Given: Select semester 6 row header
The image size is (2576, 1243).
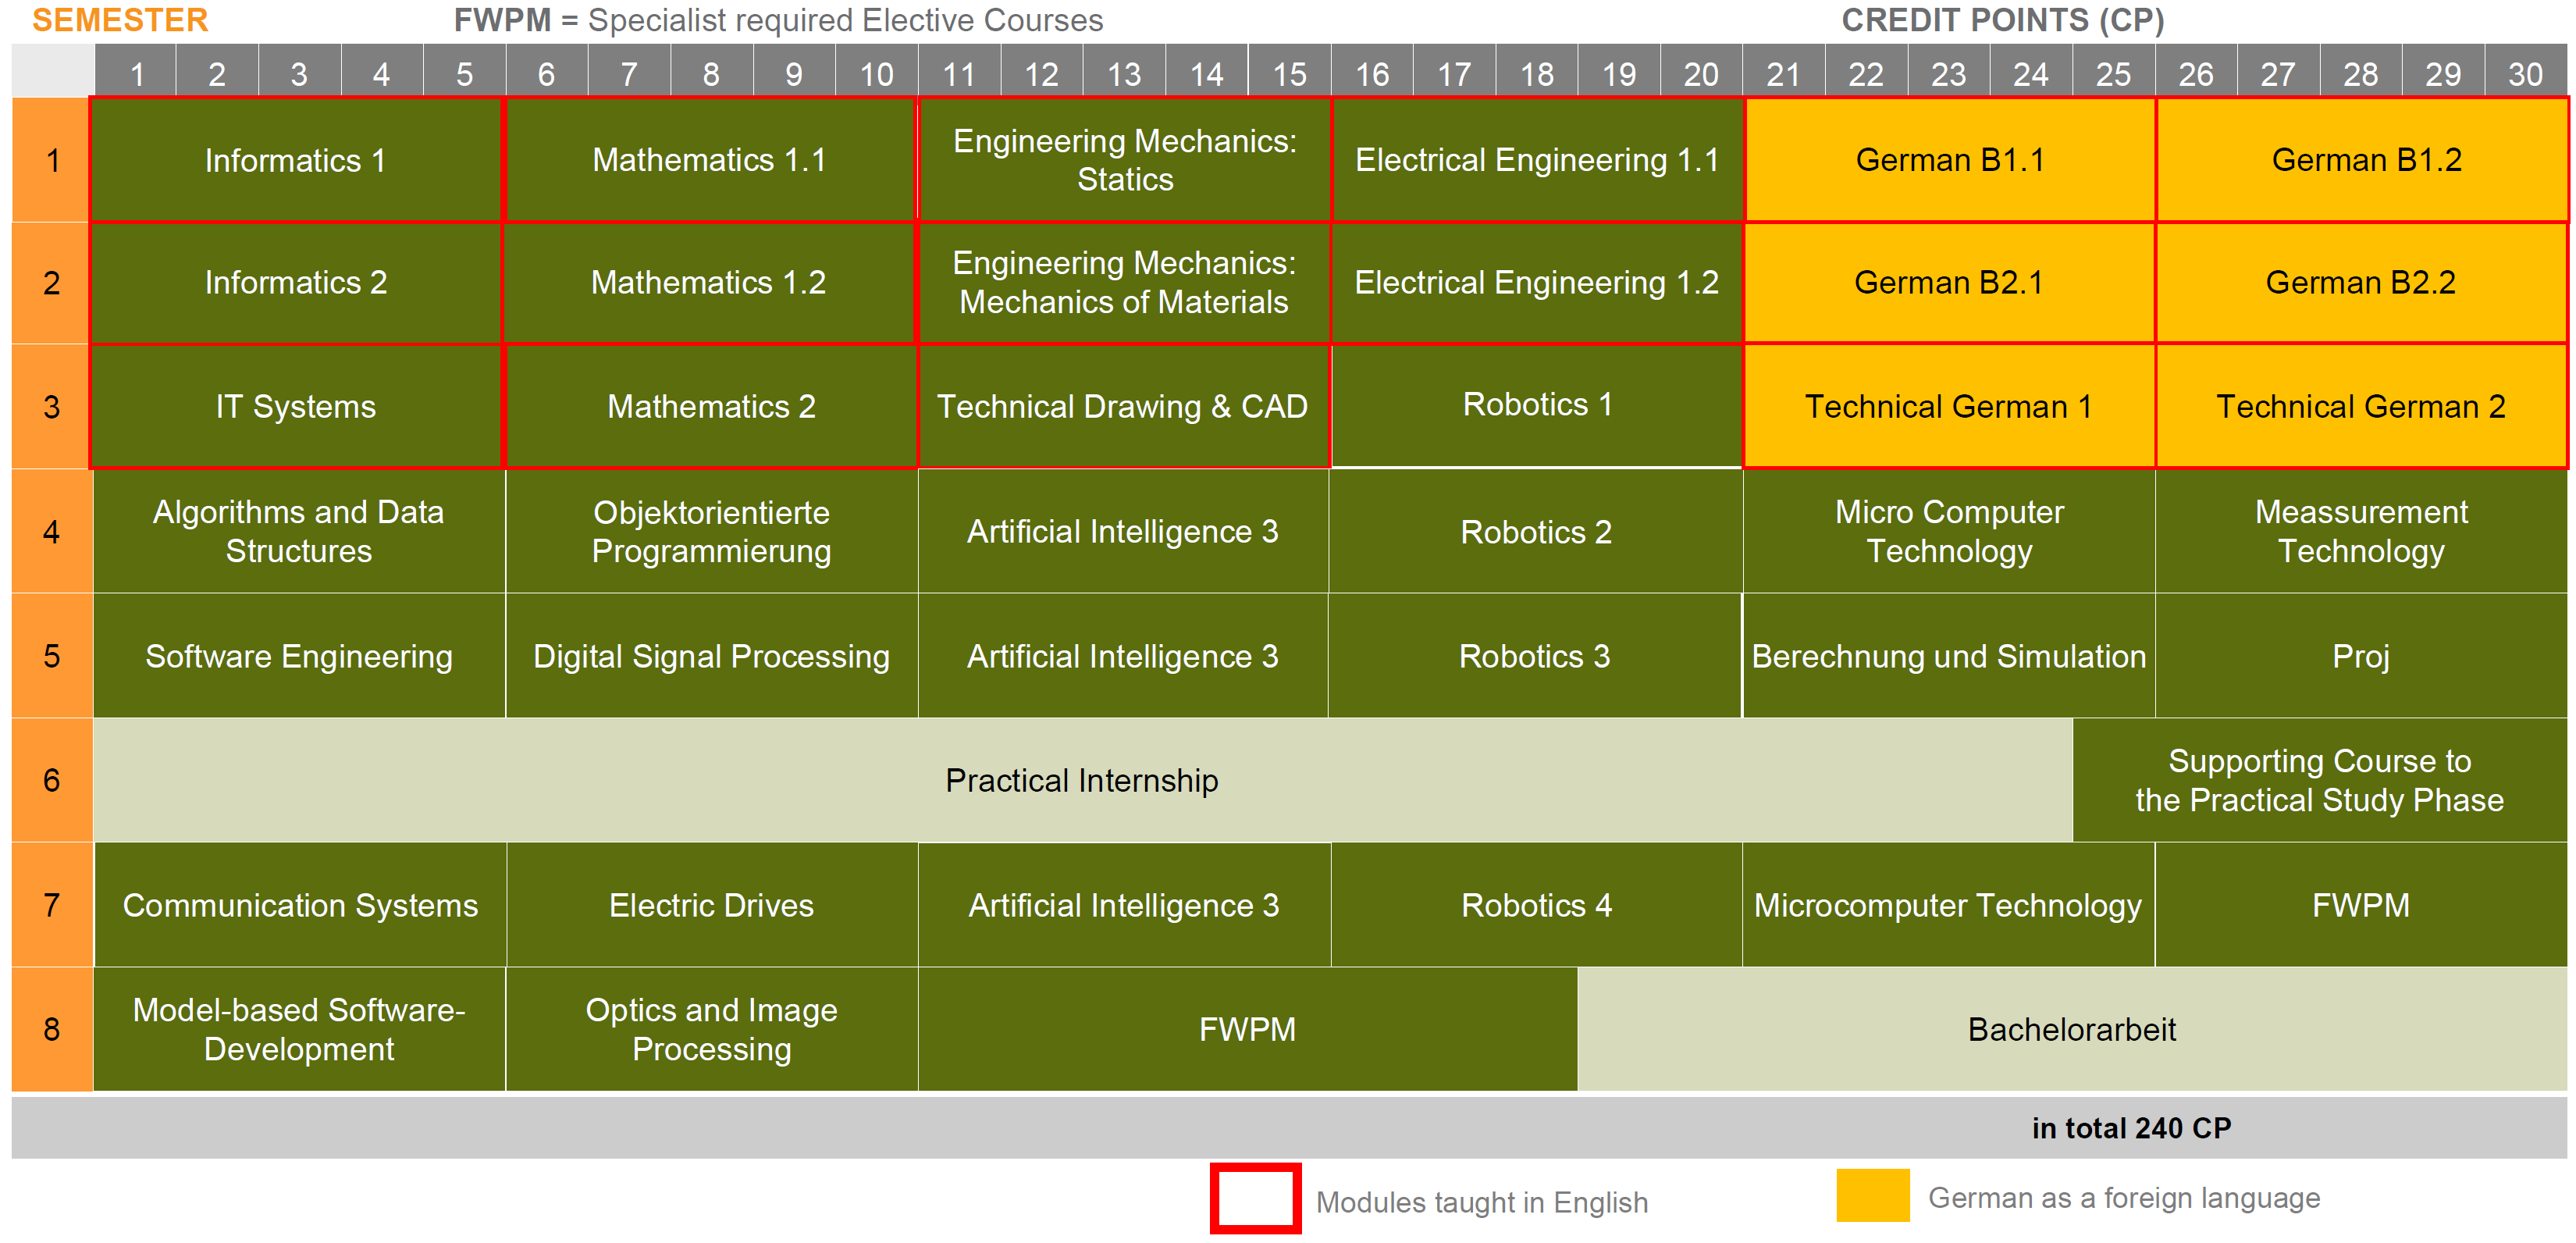Looking at the screenshot, I should (52, 780).
